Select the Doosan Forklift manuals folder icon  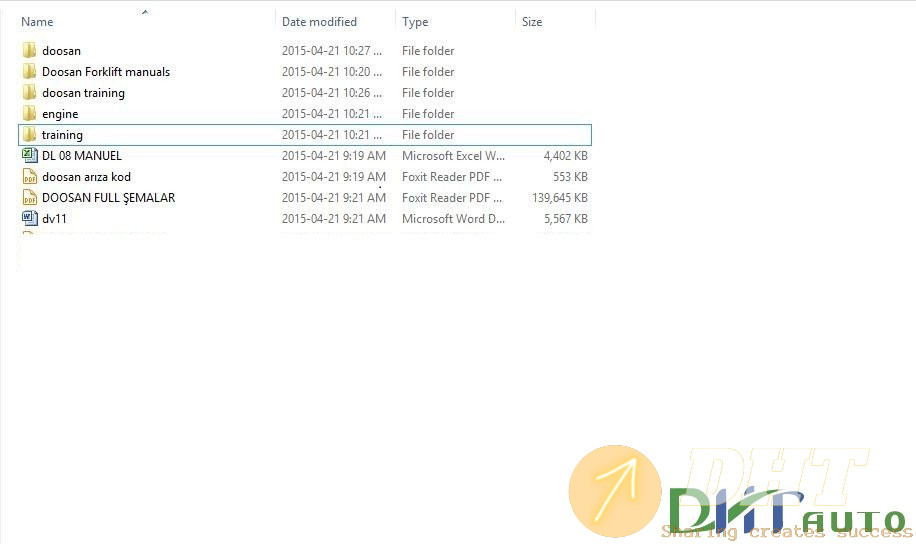29,71
